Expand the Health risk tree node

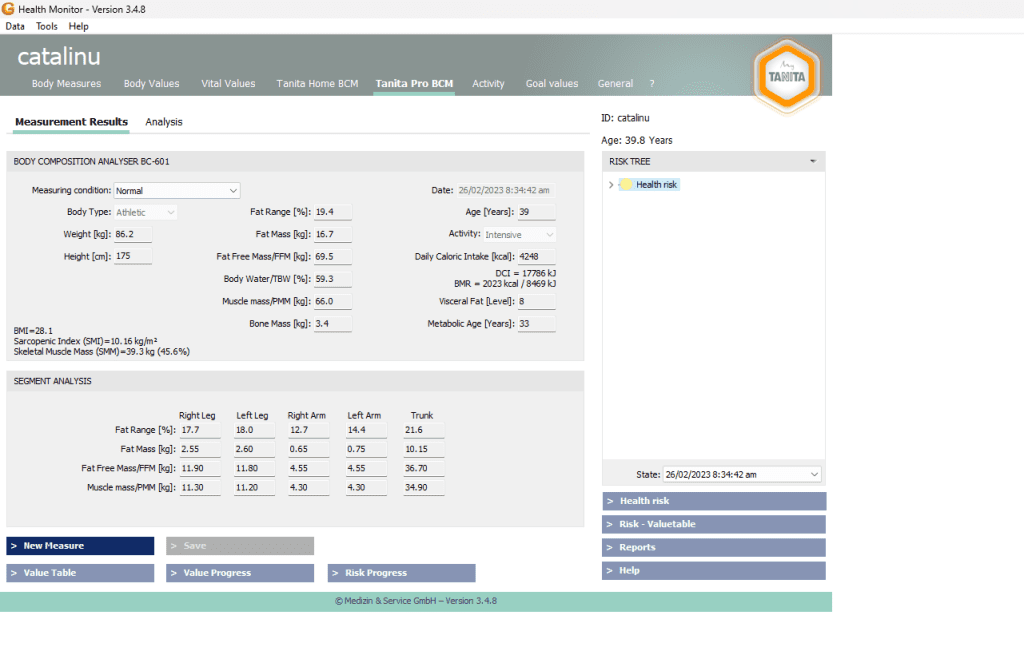[611, 185]
